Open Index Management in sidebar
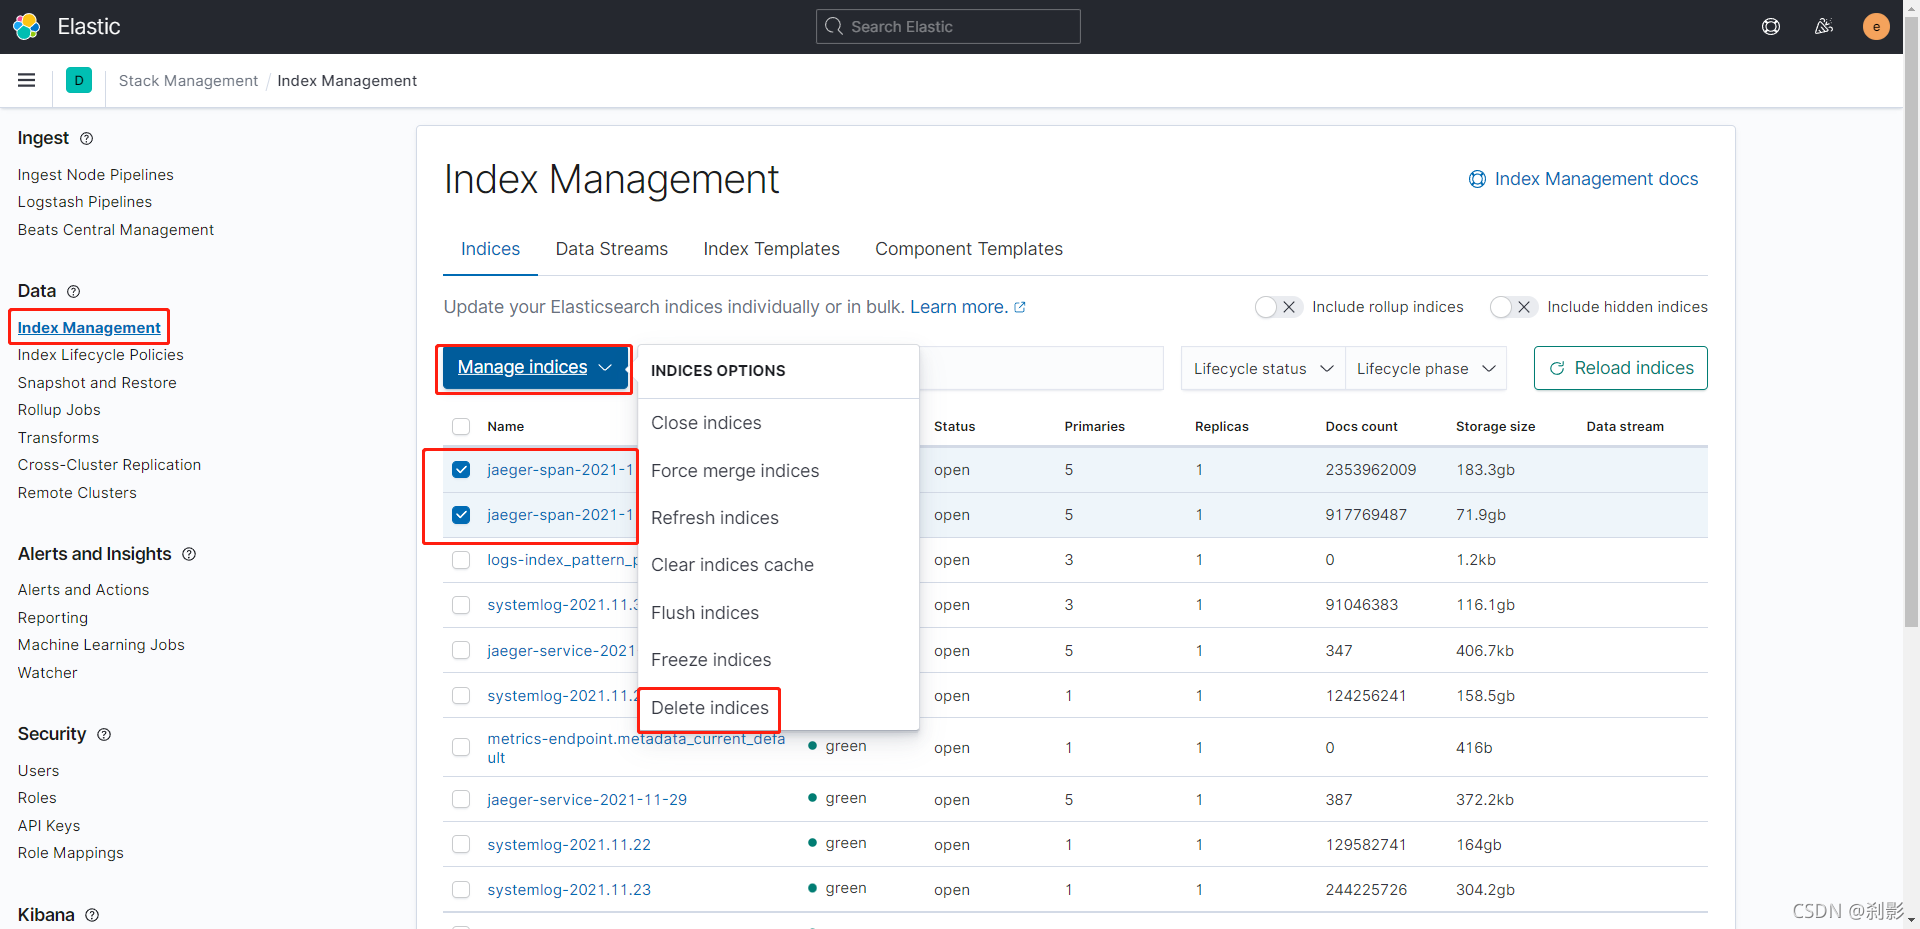The height and width of the screenshot is (929, 1920). 89,328
